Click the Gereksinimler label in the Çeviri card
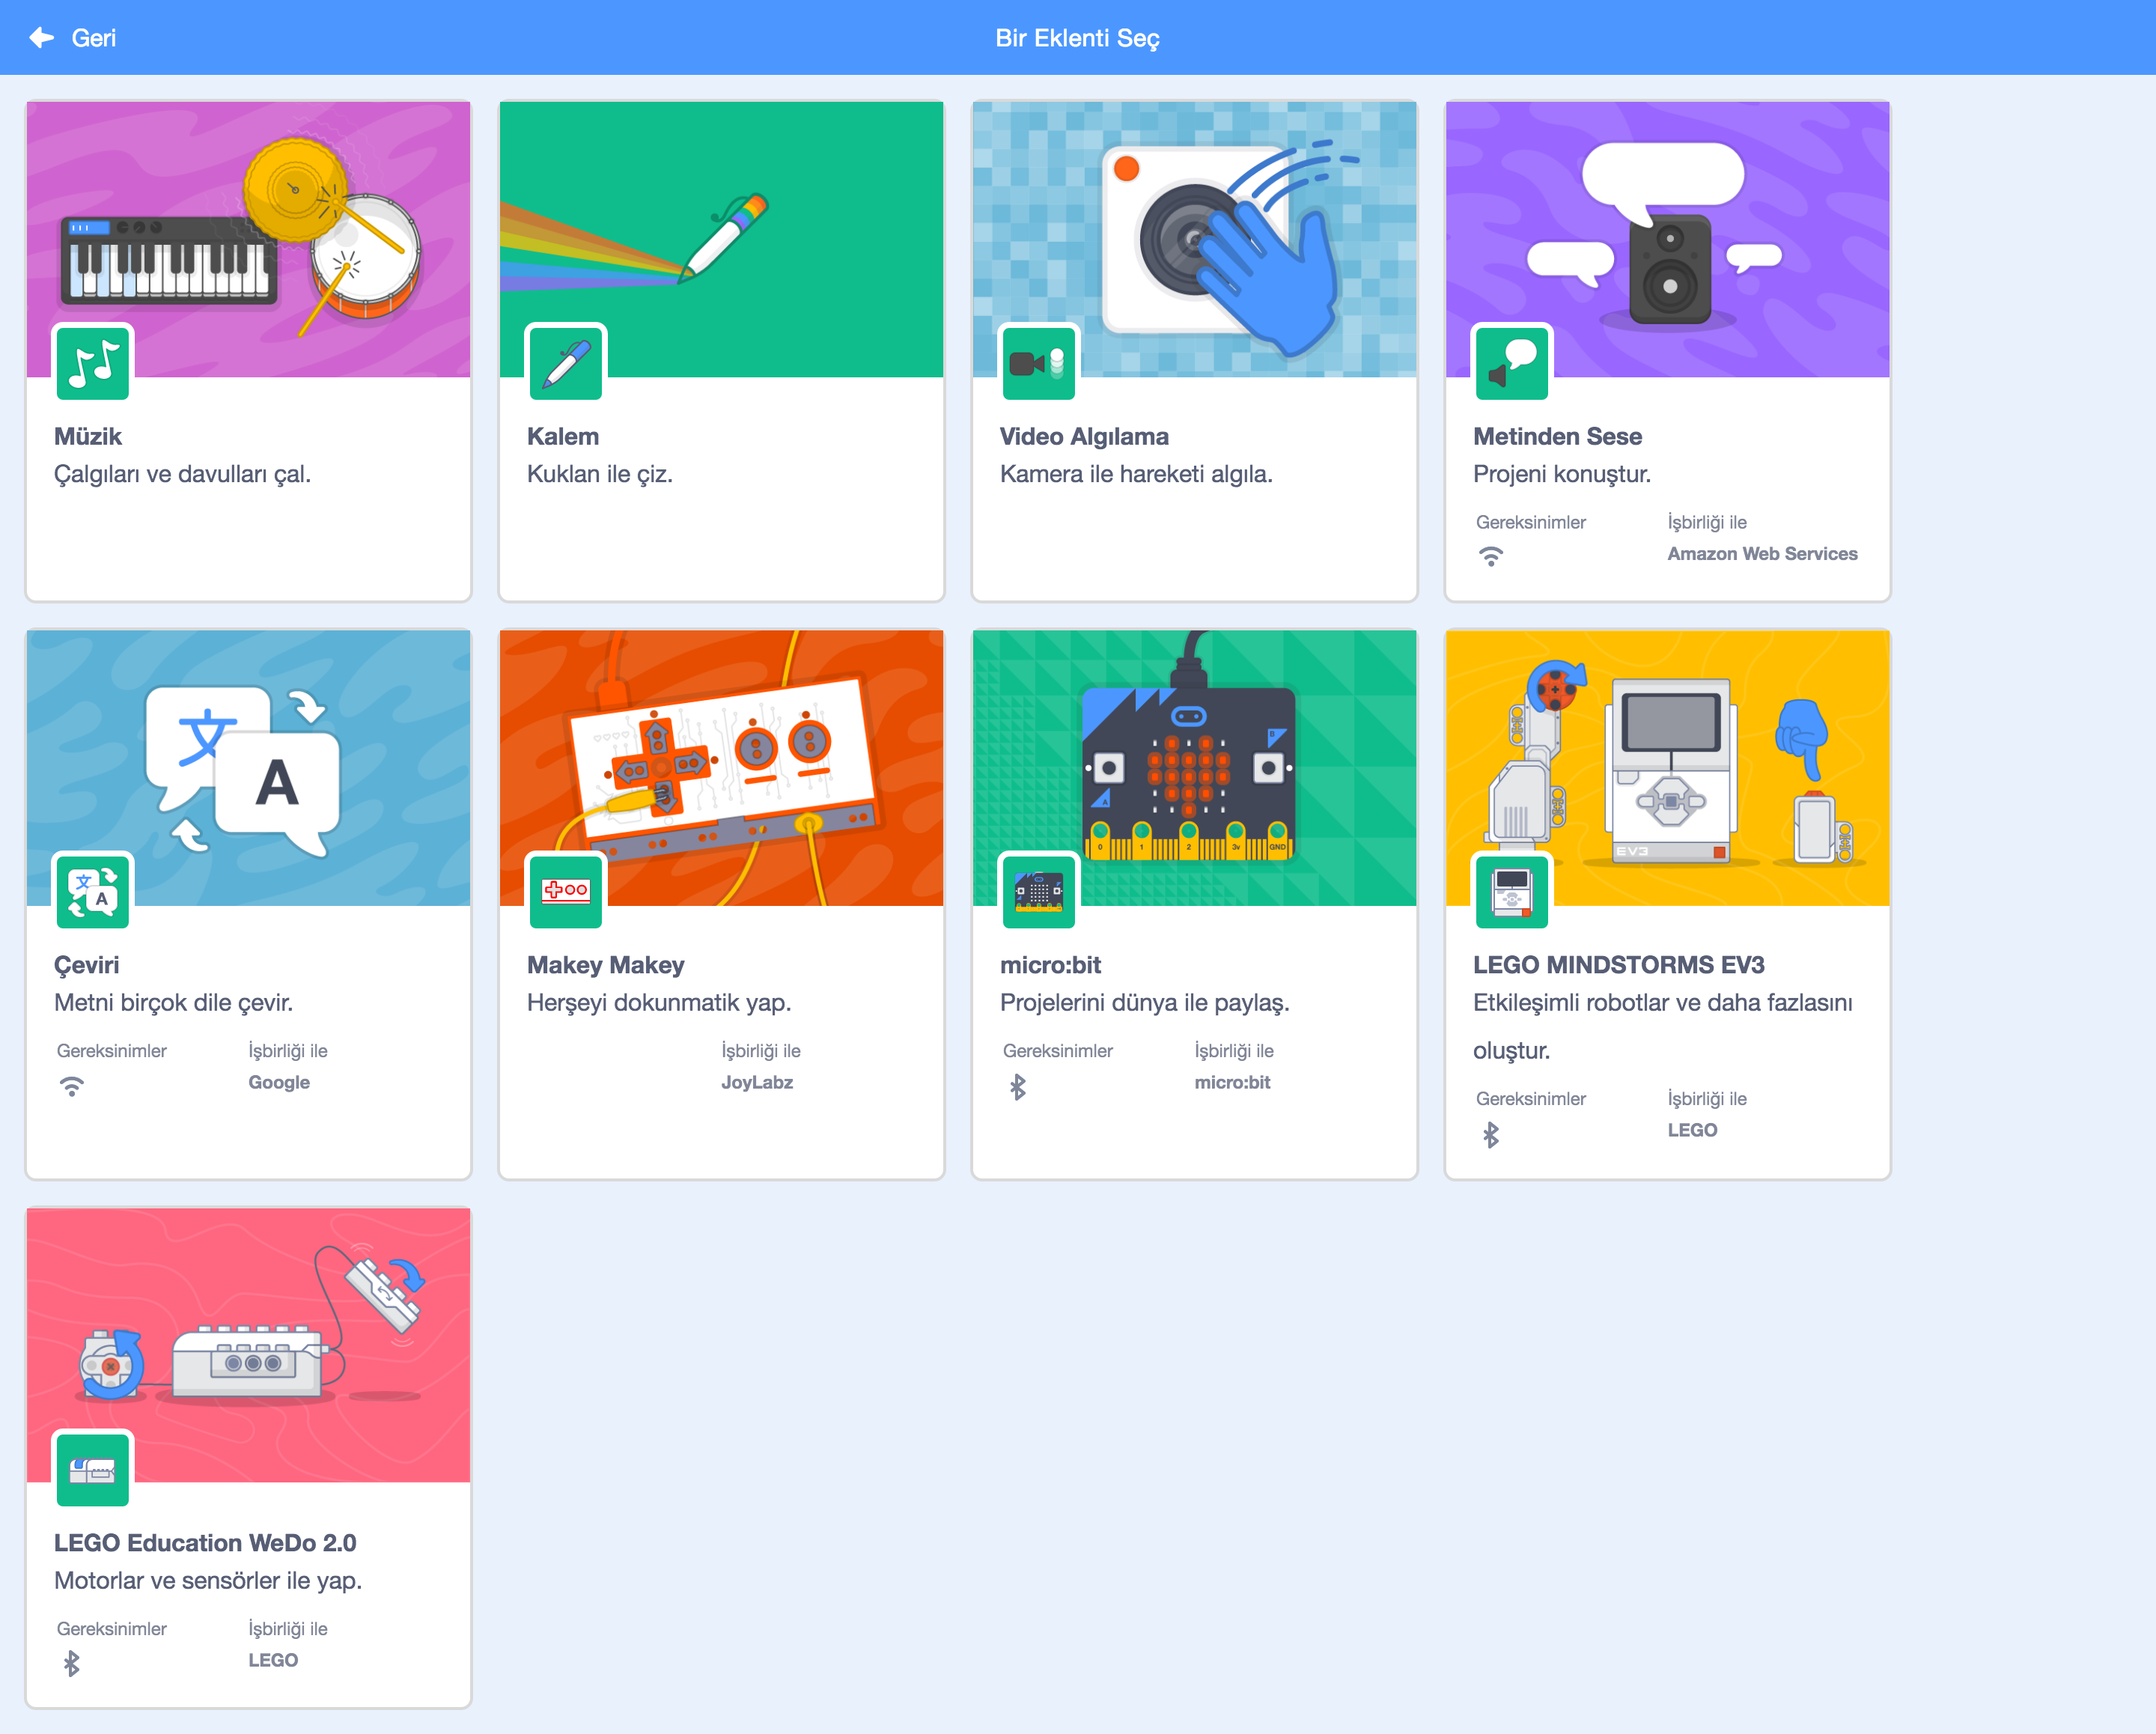The width and height of the screenshot is (2156, 1734). 112,1051
